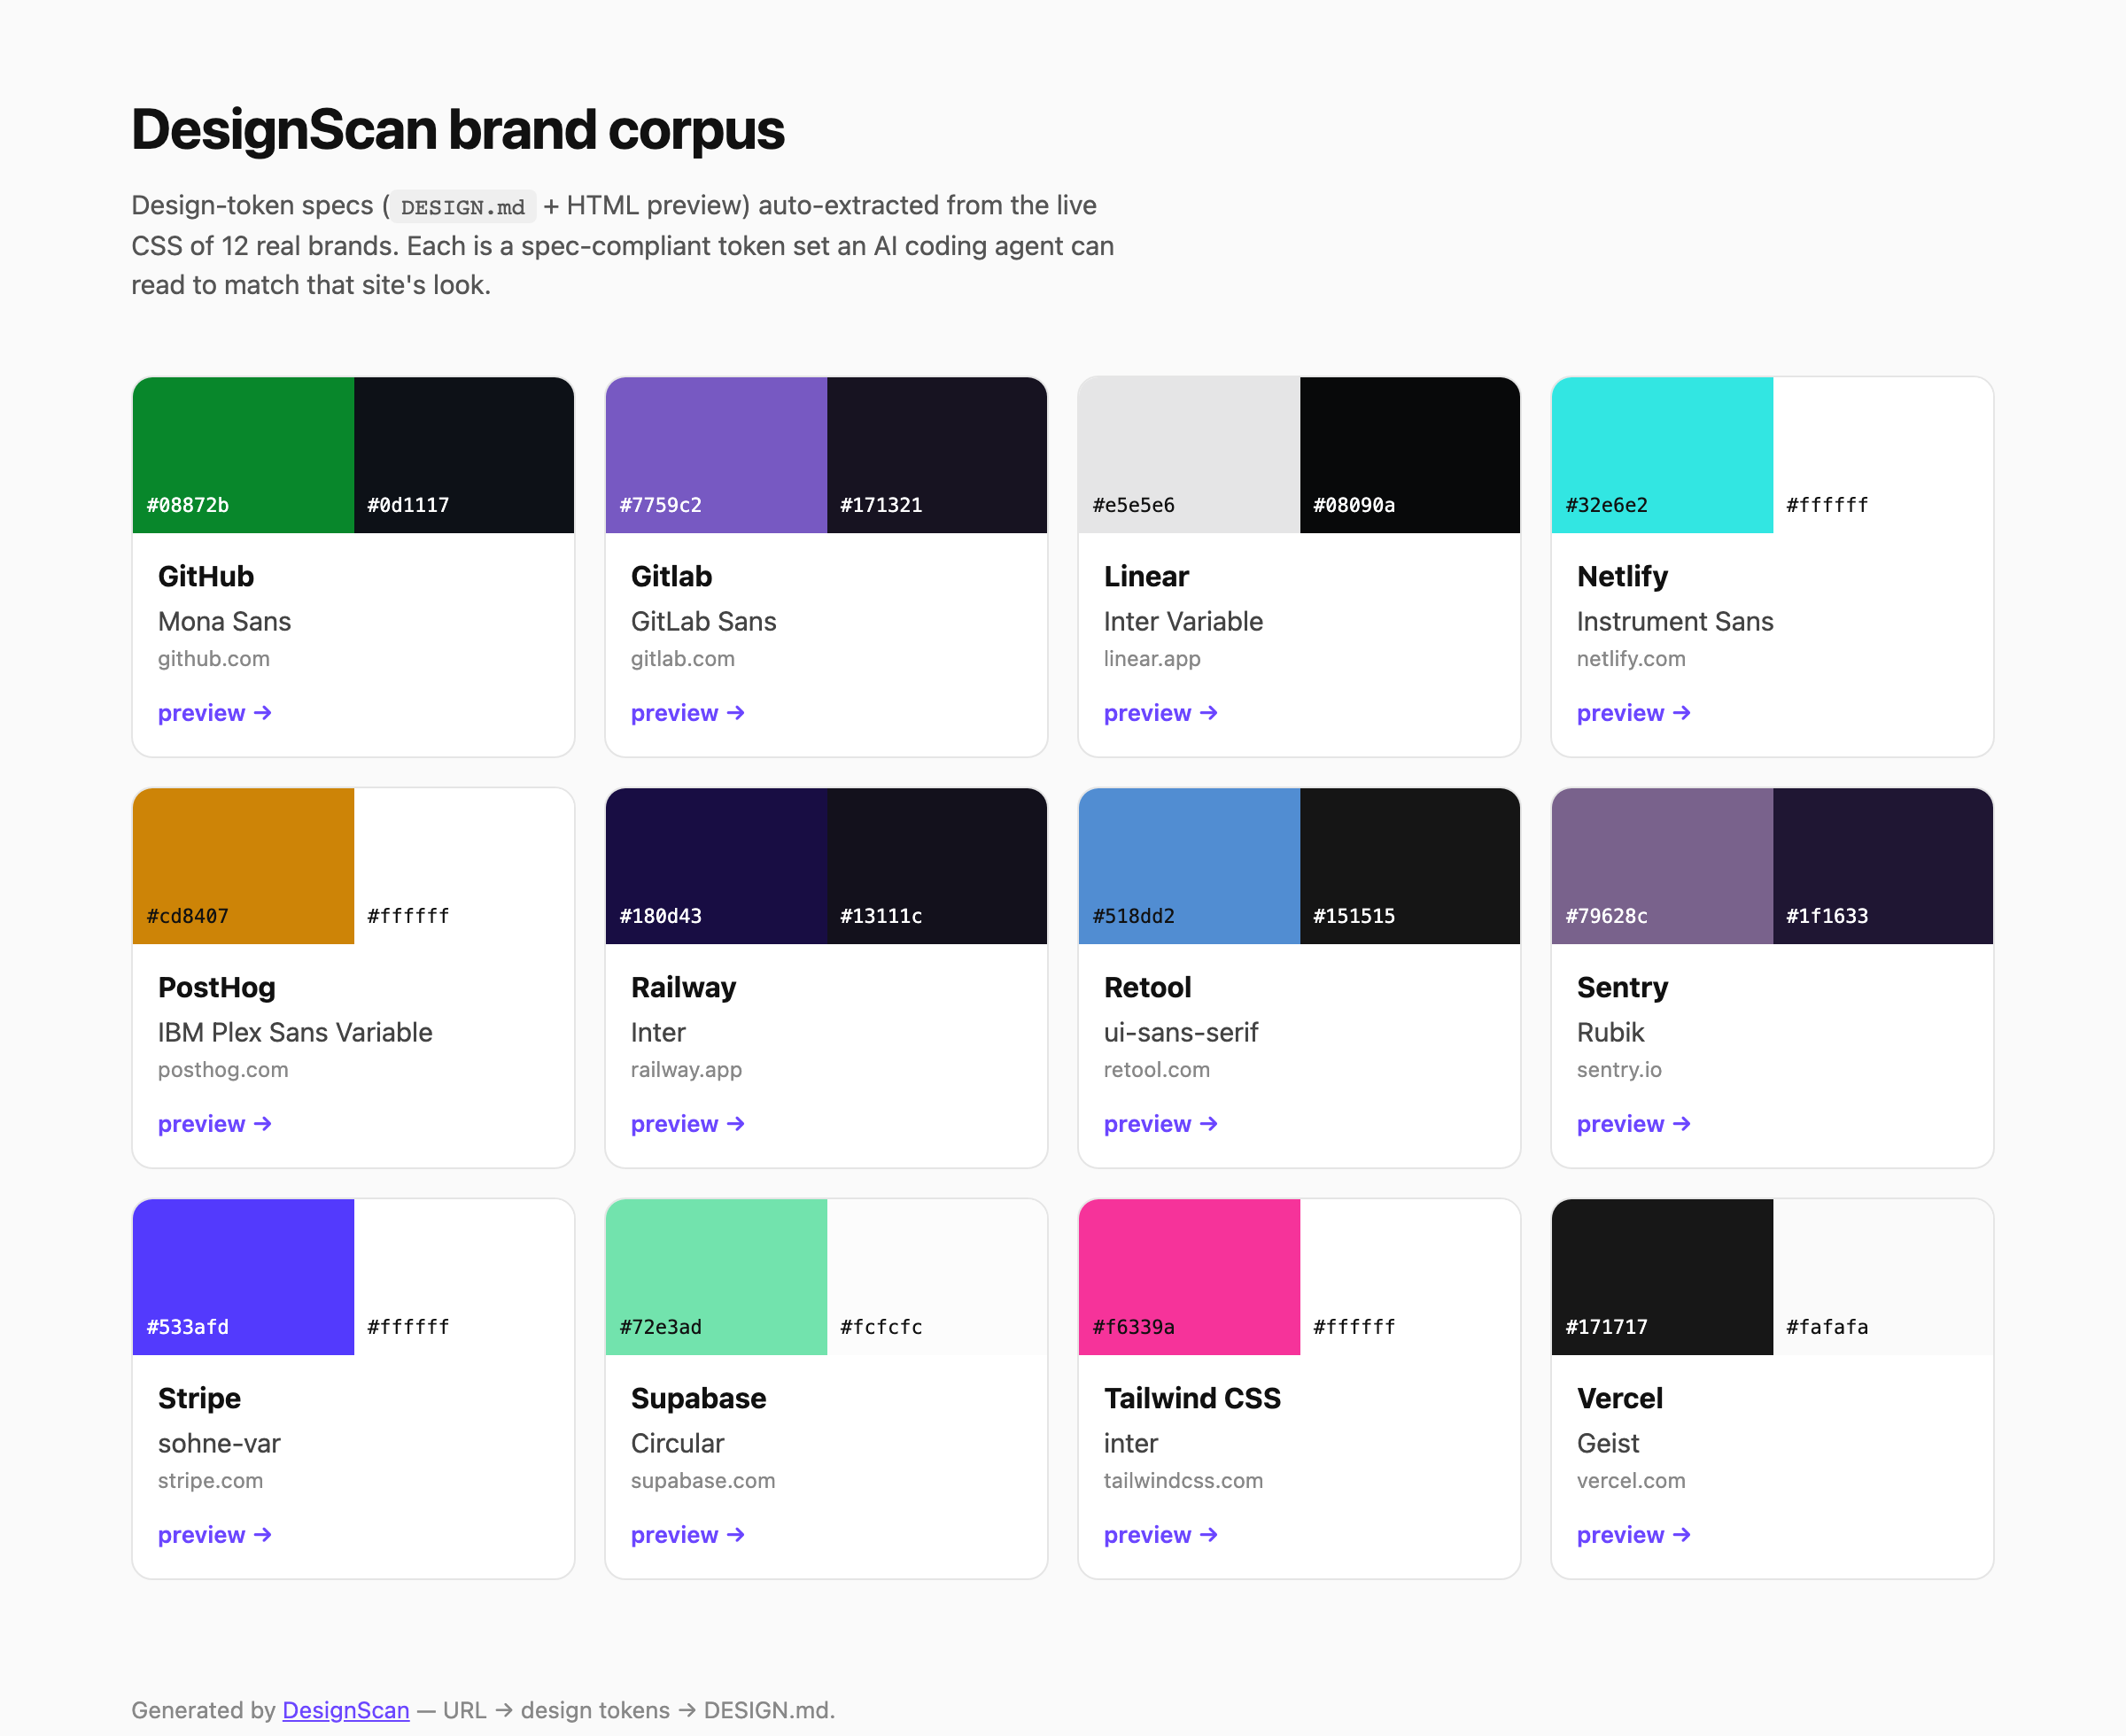Viewport: 2126px width, 1736px height.
Task: Click the #13111c Railway swatch
Action: [x=937, y=866]
